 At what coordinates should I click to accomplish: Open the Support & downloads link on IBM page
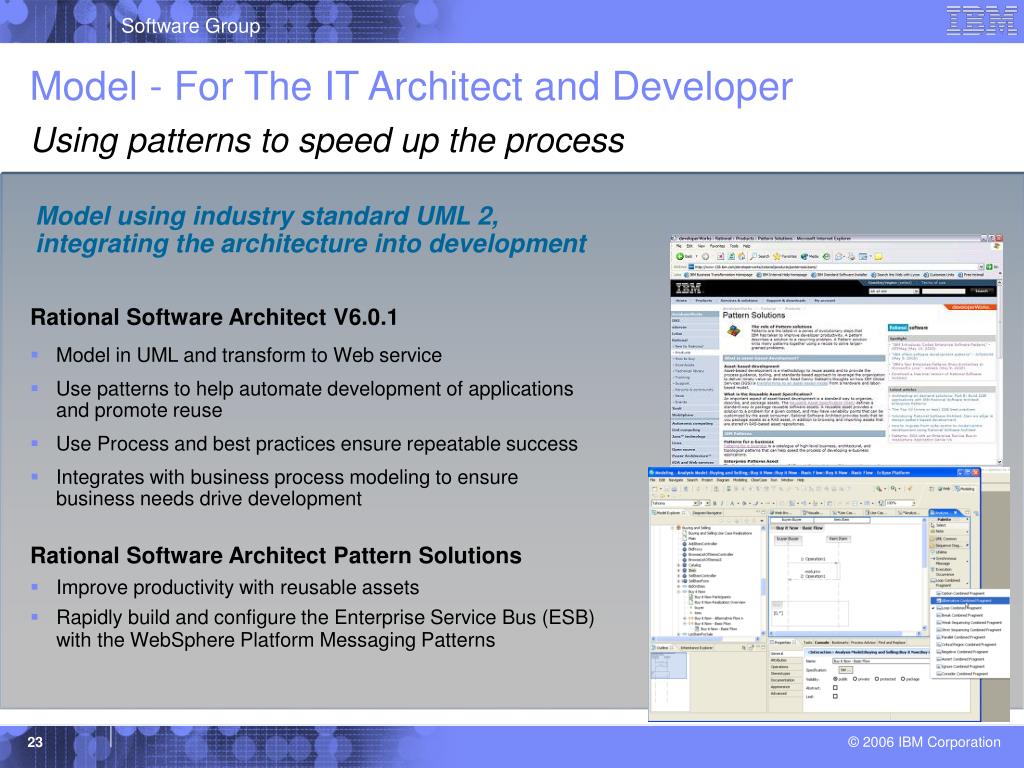786,300
